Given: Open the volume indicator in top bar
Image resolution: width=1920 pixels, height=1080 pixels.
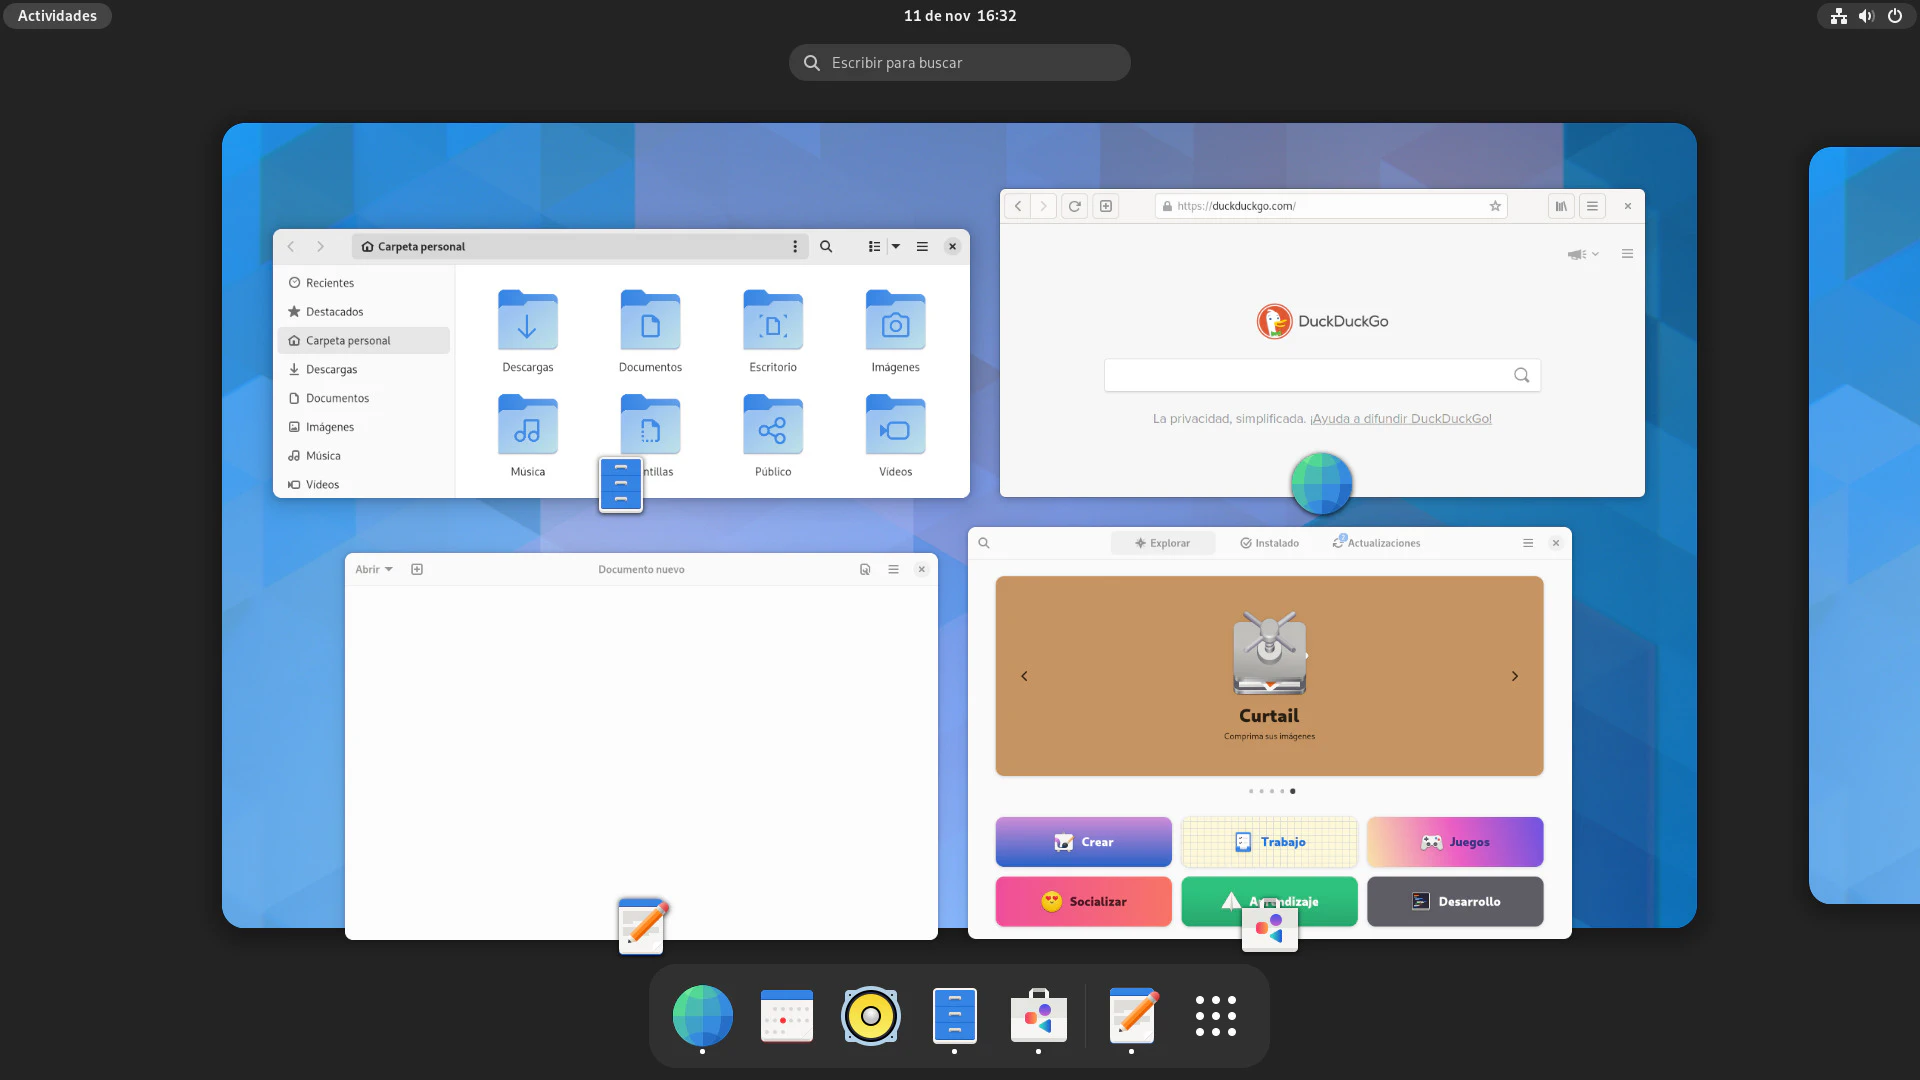Looking at the screenshot, I should [x=1866, y=16].
